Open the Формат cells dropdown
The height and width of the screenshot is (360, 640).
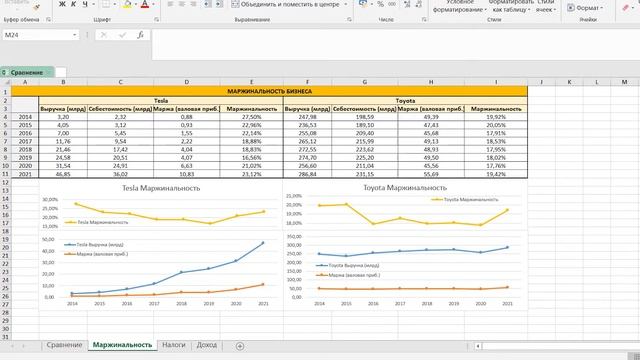point(585,8)
